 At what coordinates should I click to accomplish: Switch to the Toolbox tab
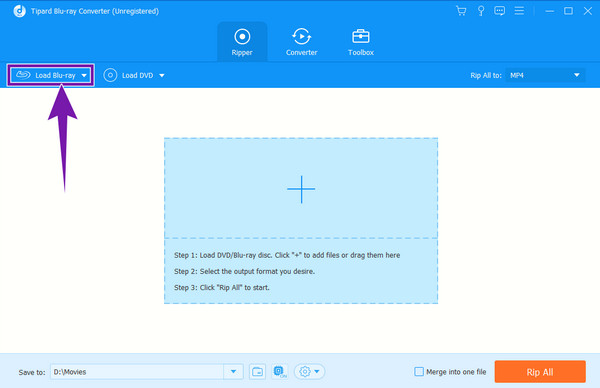(x=361, y=42)
